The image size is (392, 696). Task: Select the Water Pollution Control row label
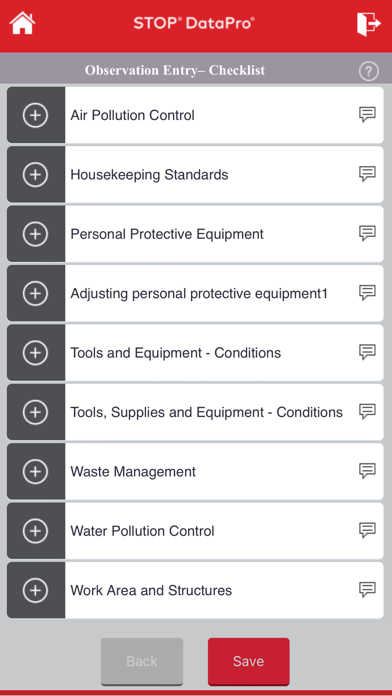(142, 531)
